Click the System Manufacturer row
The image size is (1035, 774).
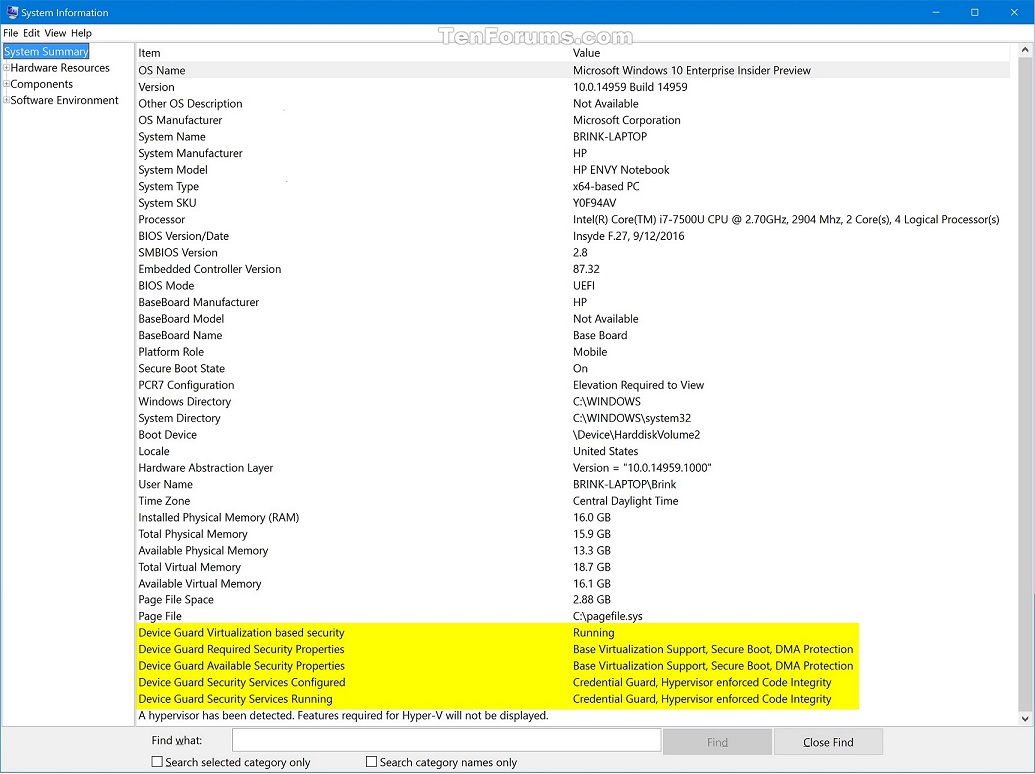tap(573, 153)
